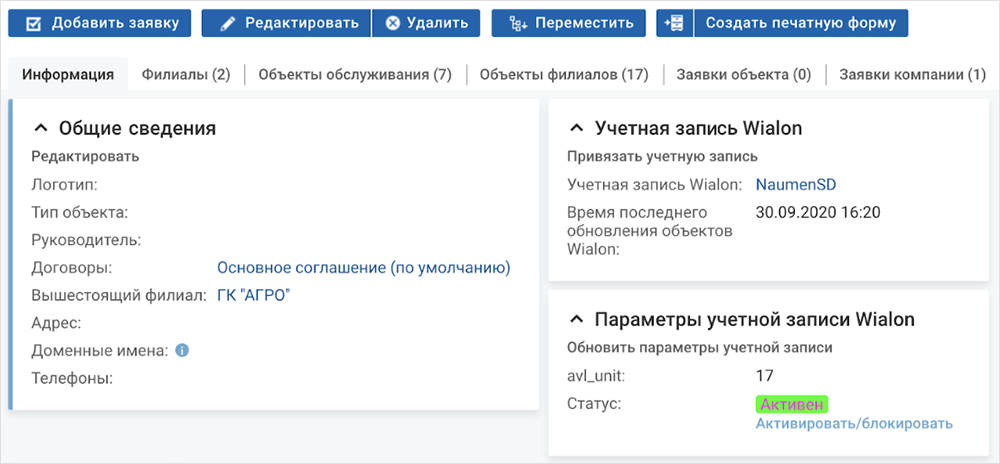Click the Адрес label

click(56, 323)
